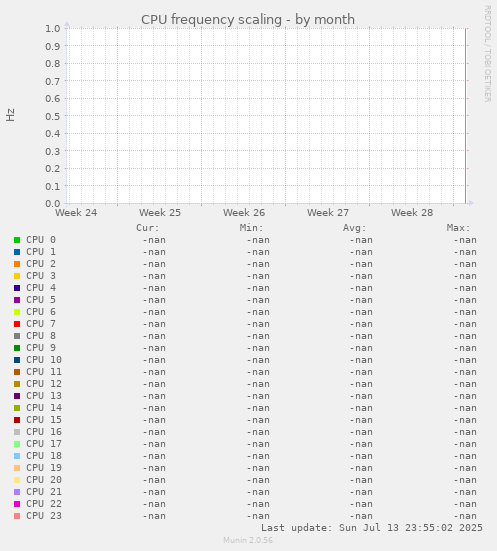Click the CPU 6 lime color swatch
The image size is (497, 551).
[x=17, y=312]
